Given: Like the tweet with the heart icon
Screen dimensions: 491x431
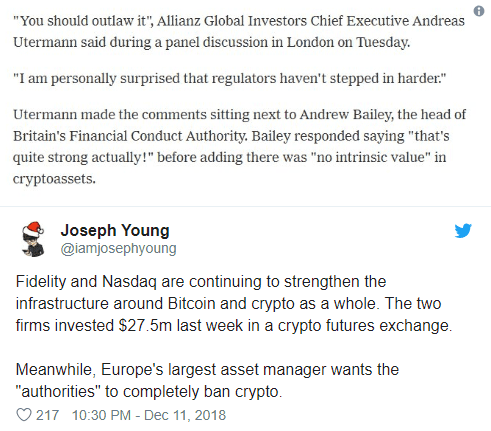Looking at the screenshot, I should [x=24, y=415].
